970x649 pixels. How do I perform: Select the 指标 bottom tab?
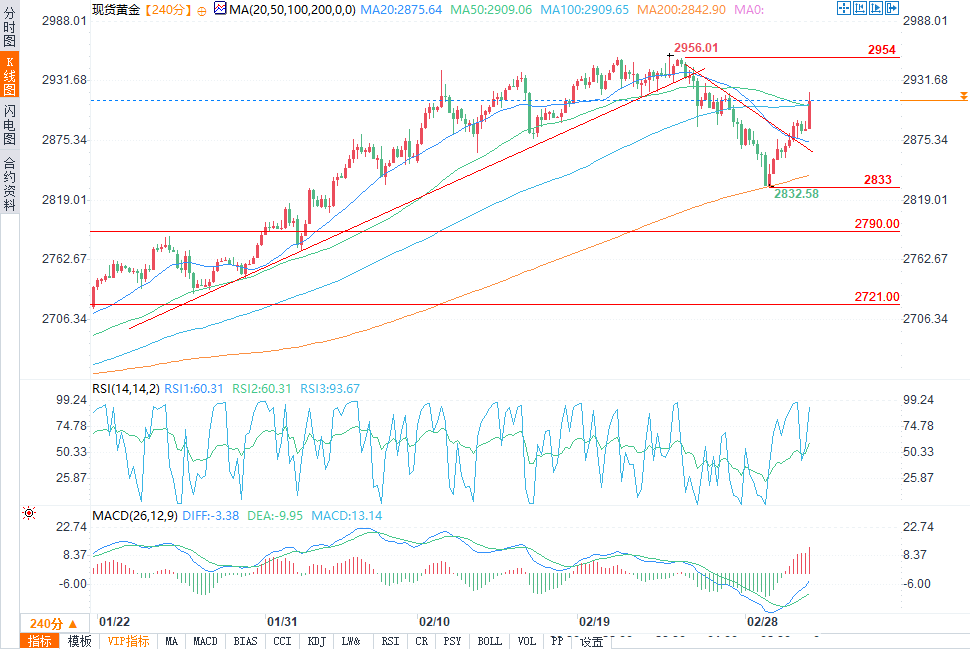click(40, 641)
